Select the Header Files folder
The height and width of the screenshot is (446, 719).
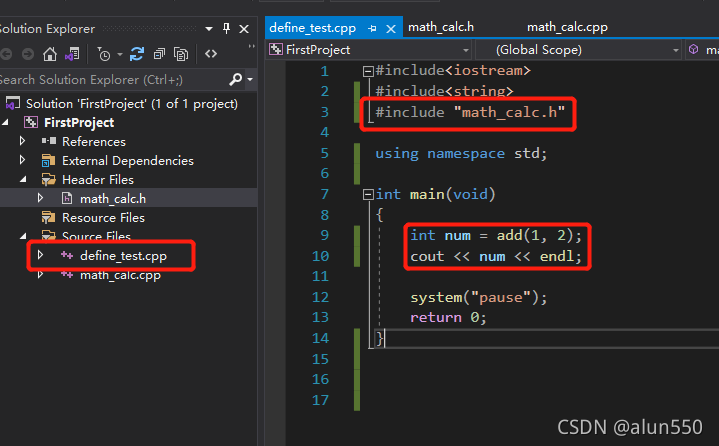98,180
